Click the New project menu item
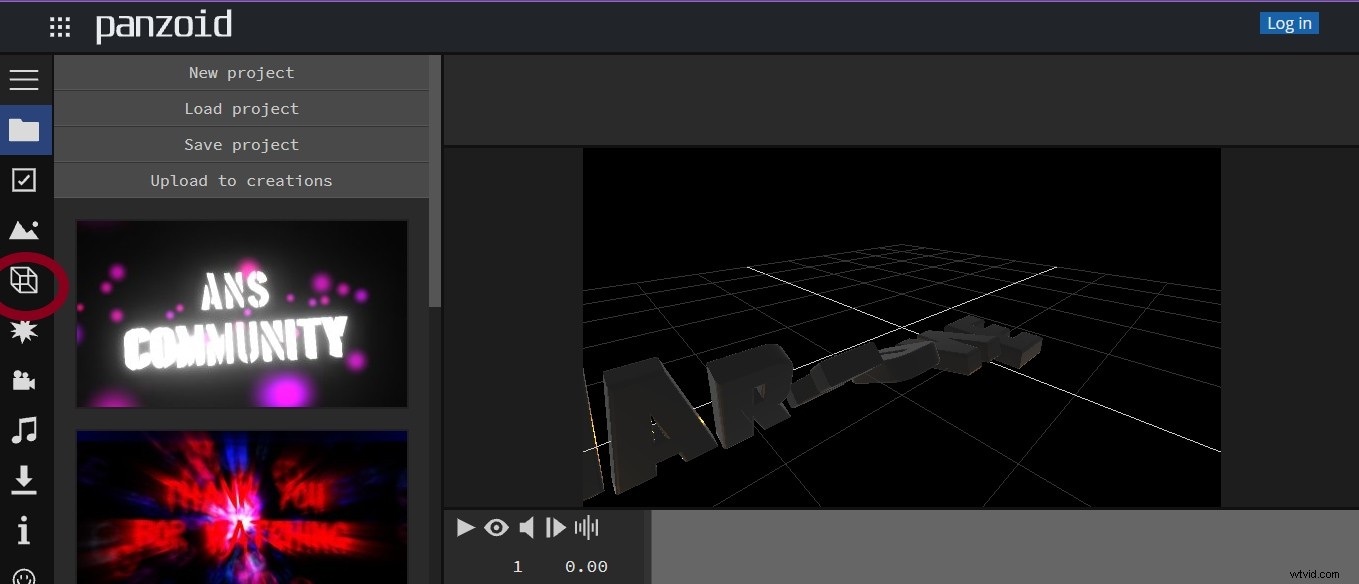1359x584 pixels. coord(241,73)
